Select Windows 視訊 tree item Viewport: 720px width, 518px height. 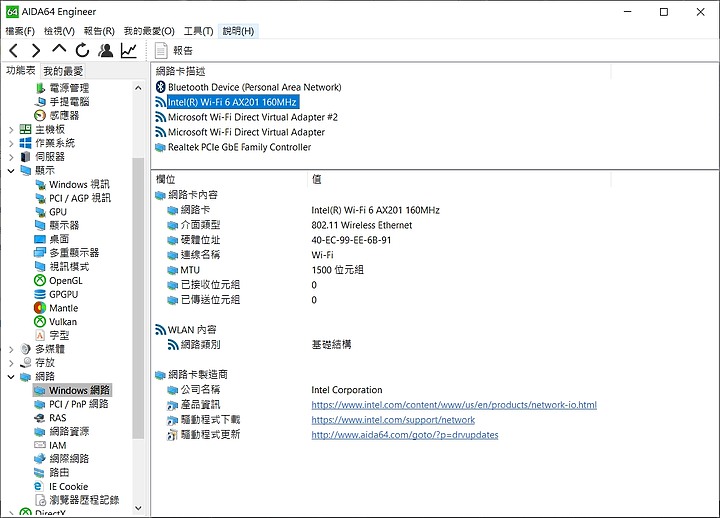[x=79, y=184]
